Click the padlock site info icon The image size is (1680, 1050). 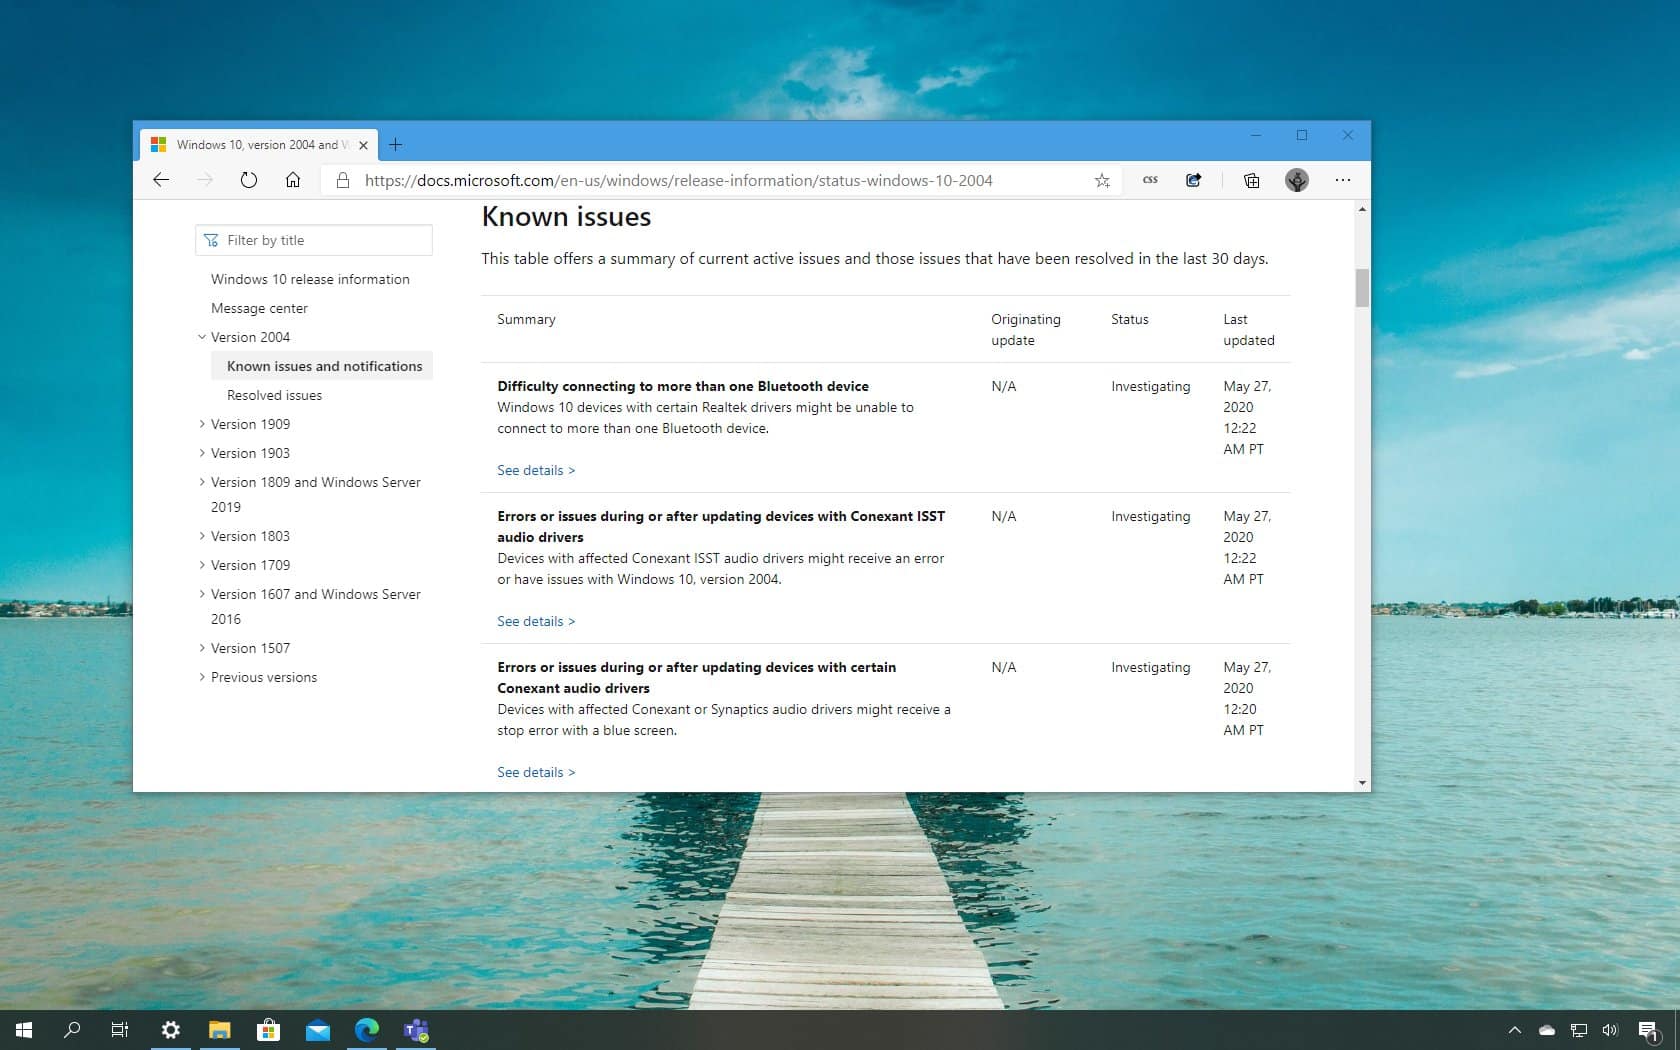tap(343, 180)
